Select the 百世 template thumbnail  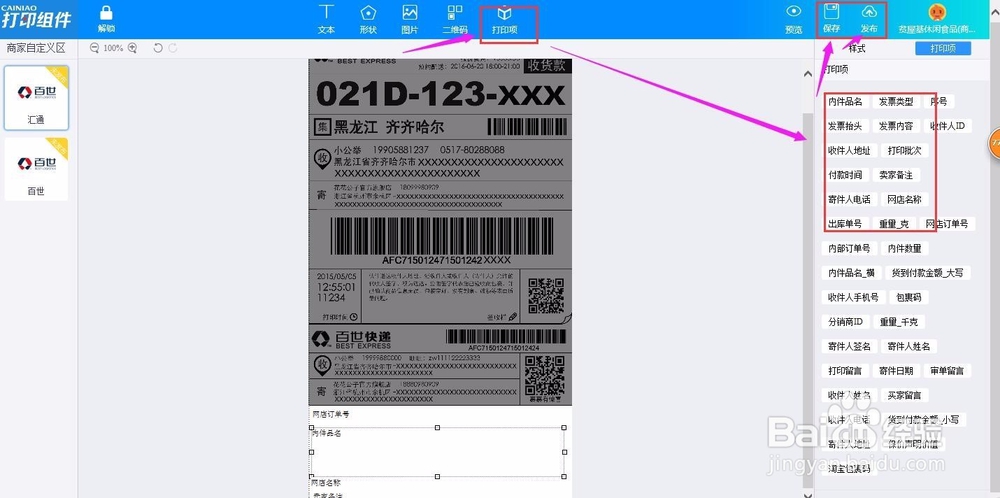(36, 169)
